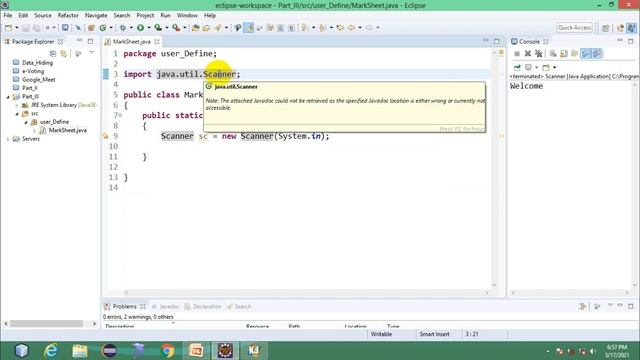This screenshot has height=360, width=640.
Task: Expand the Servers project node
Action: point(8,139)
